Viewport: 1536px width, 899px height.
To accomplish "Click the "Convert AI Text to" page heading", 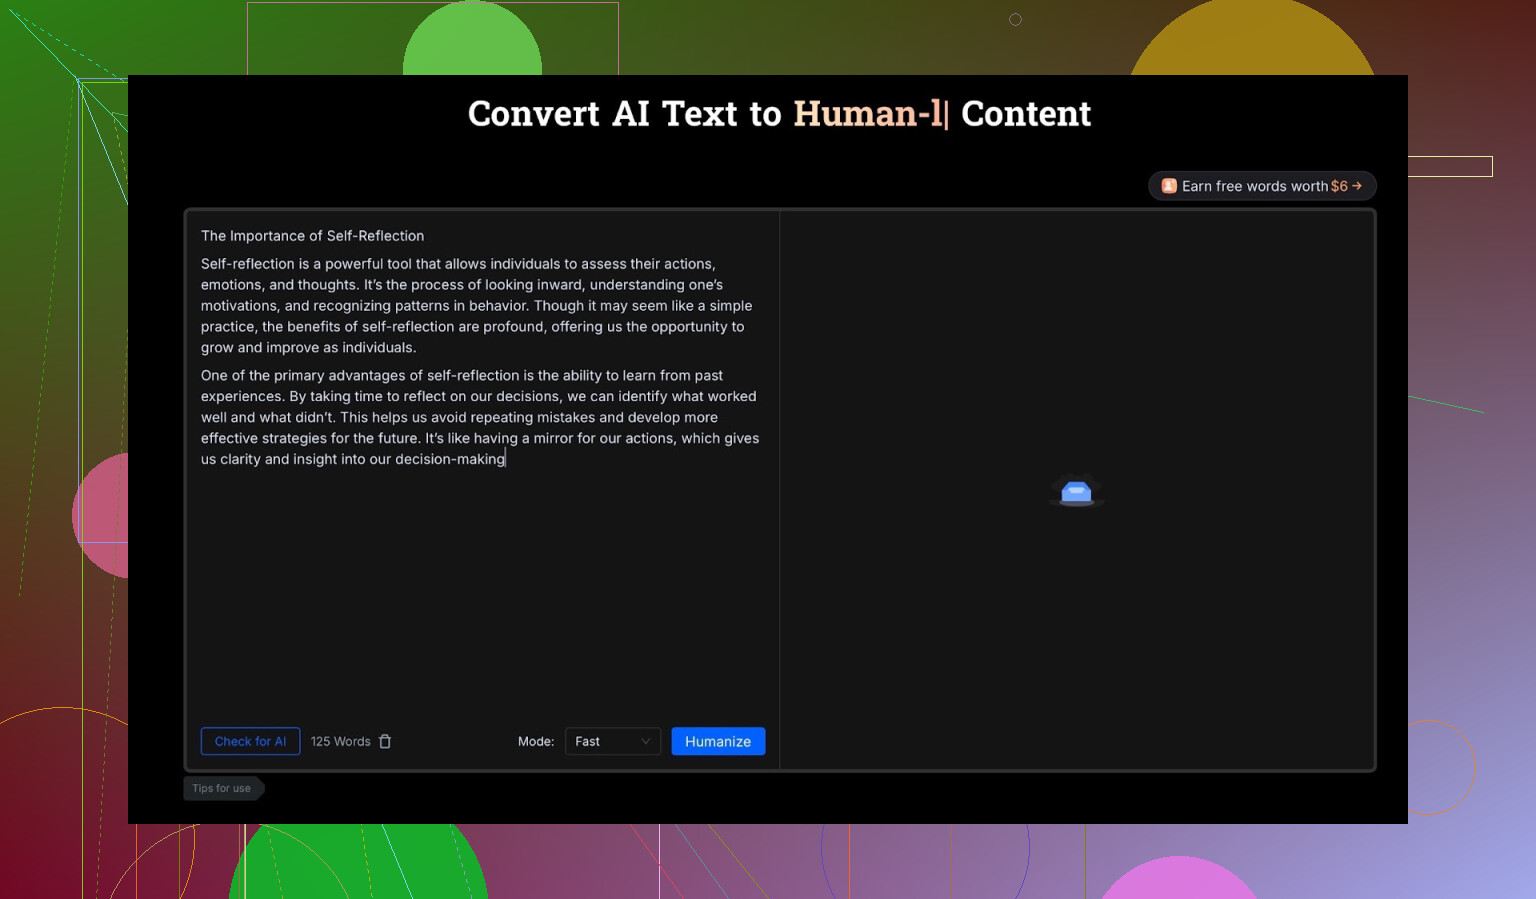I will point(624,114).
